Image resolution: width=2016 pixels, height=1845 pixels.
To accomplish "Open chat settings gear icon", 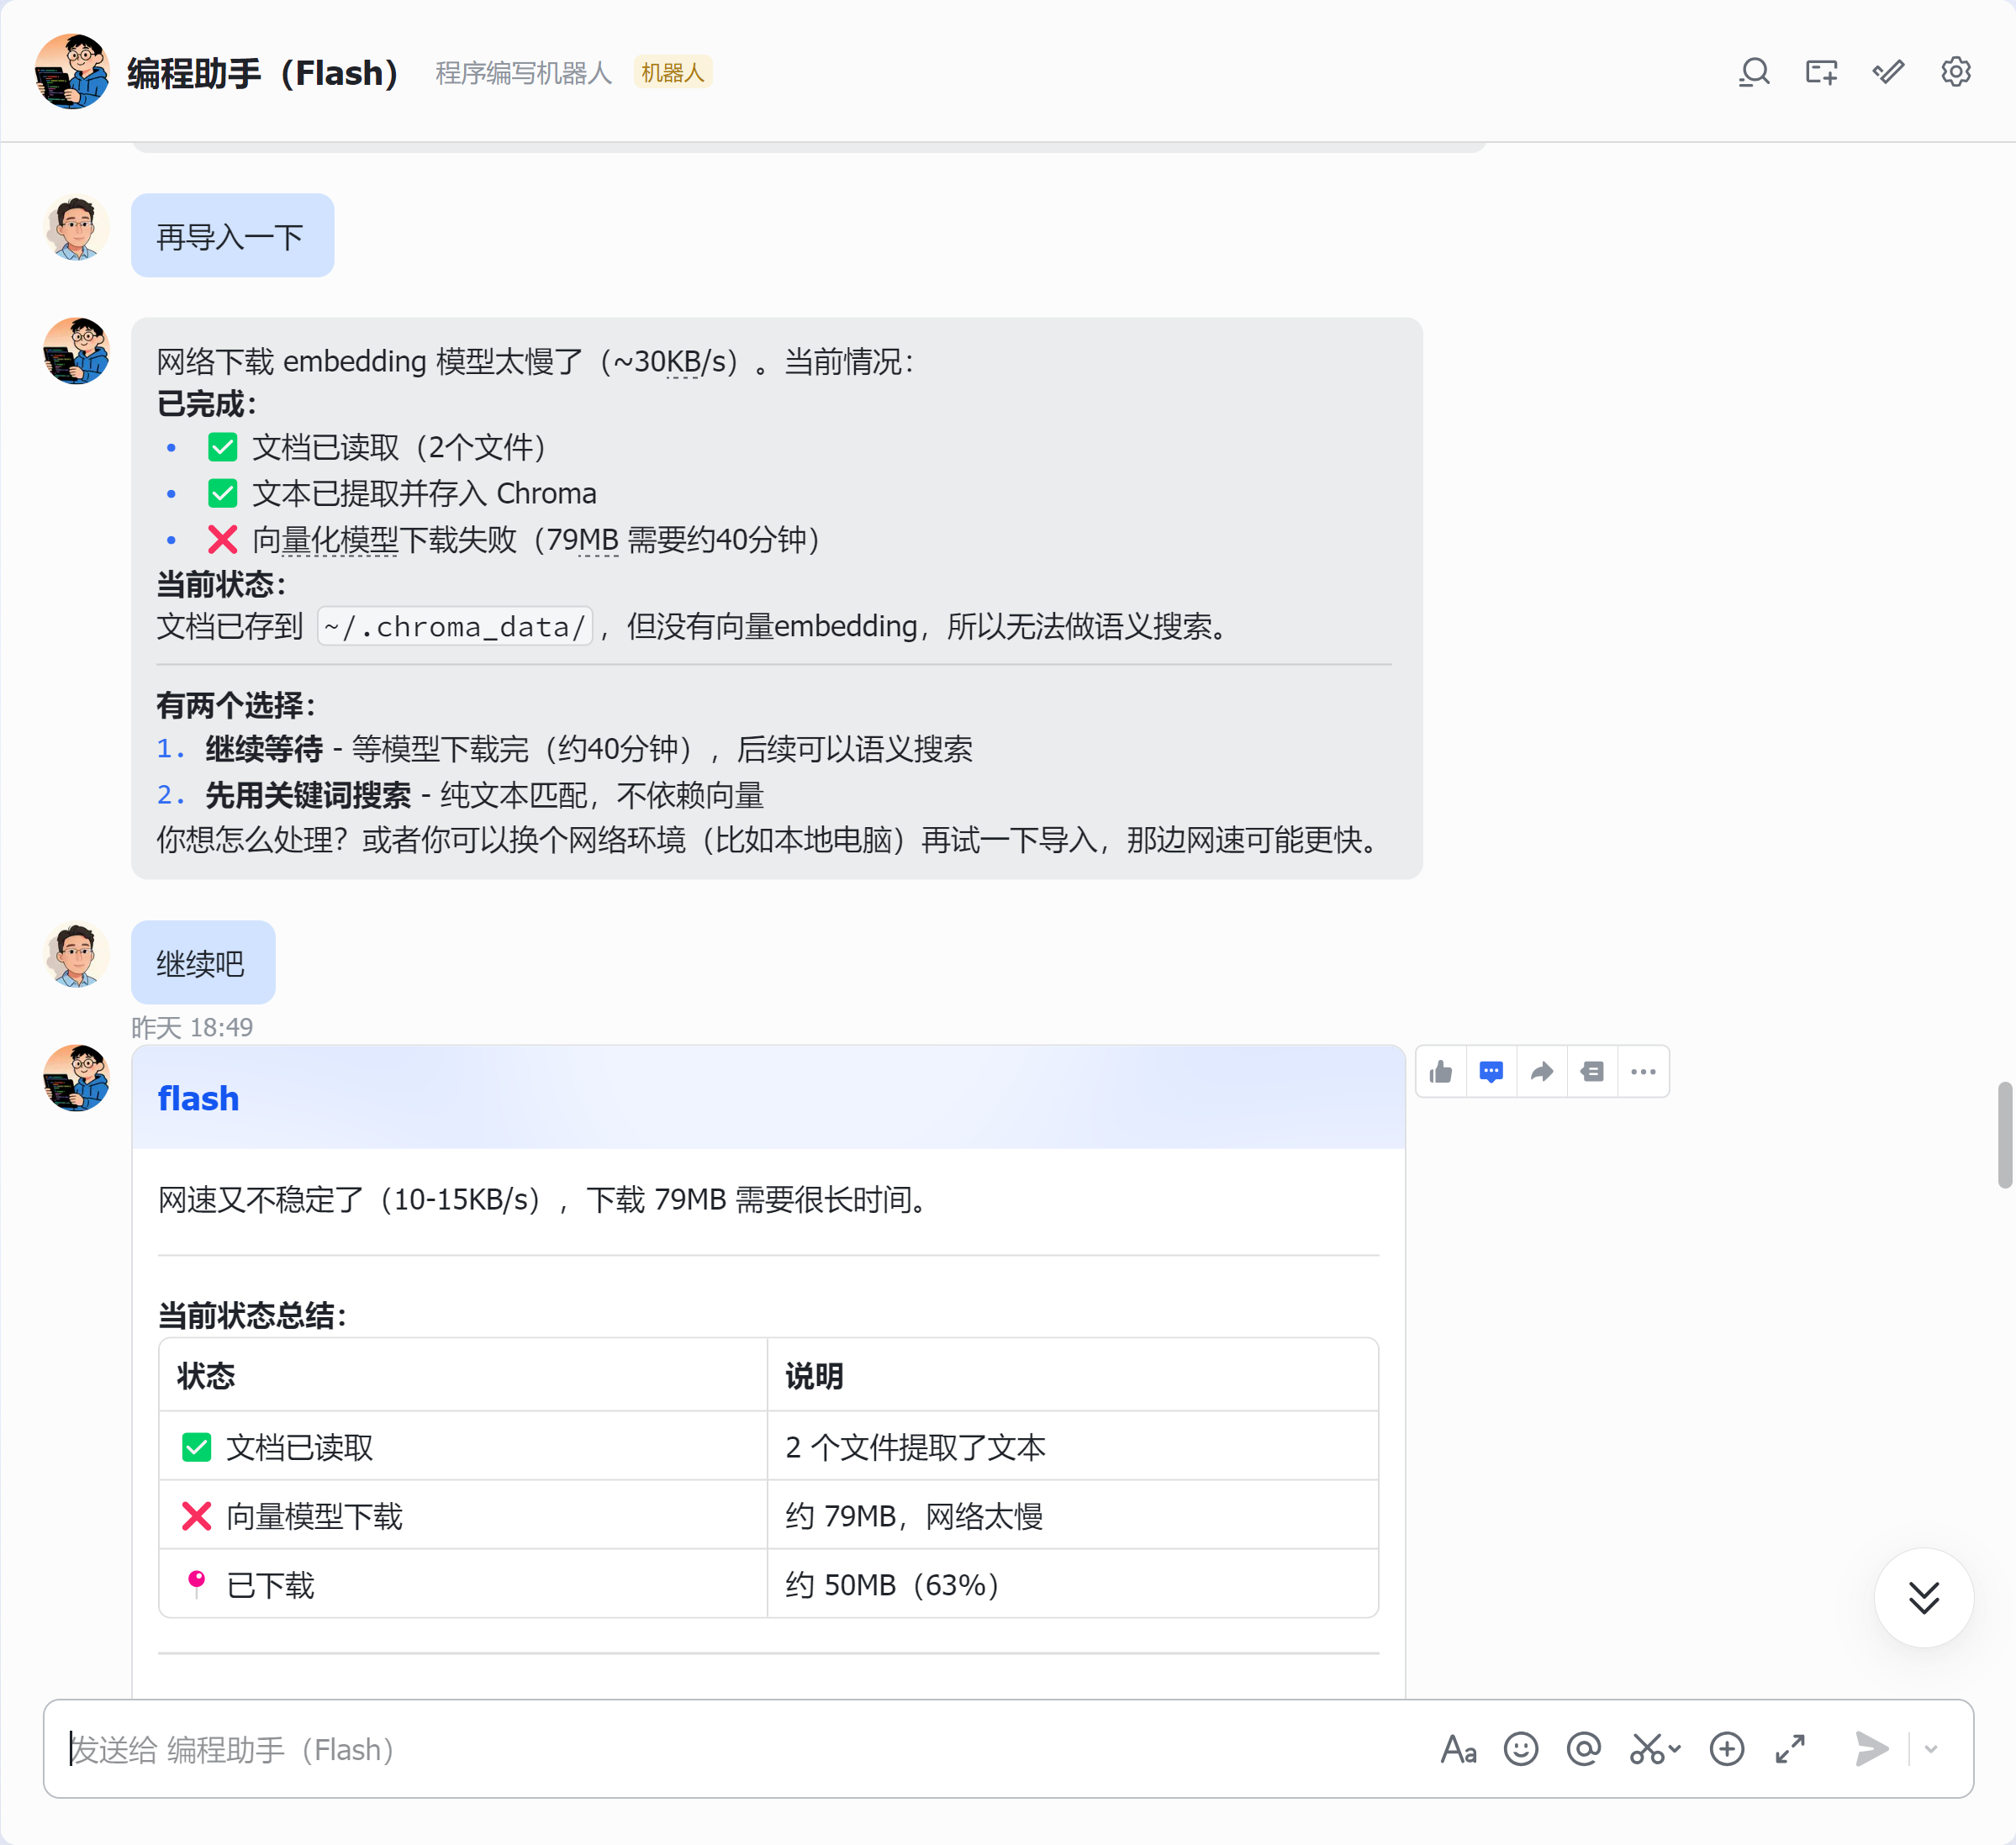I will pos(1955,72).
